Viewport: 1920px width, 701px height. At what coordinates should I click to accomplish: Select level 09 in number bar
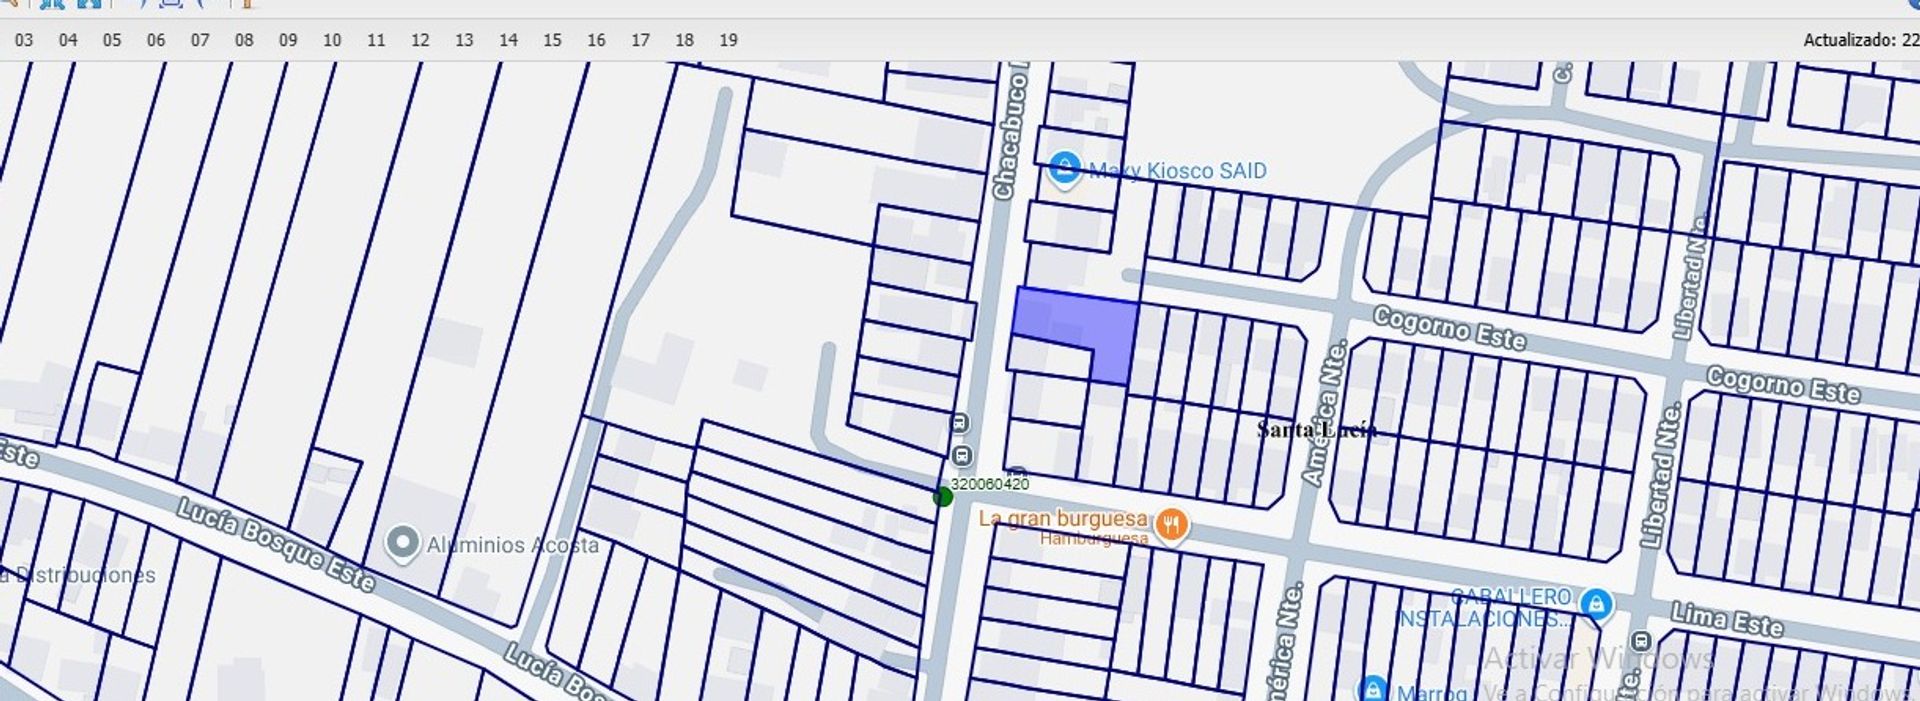pos(287,40)
